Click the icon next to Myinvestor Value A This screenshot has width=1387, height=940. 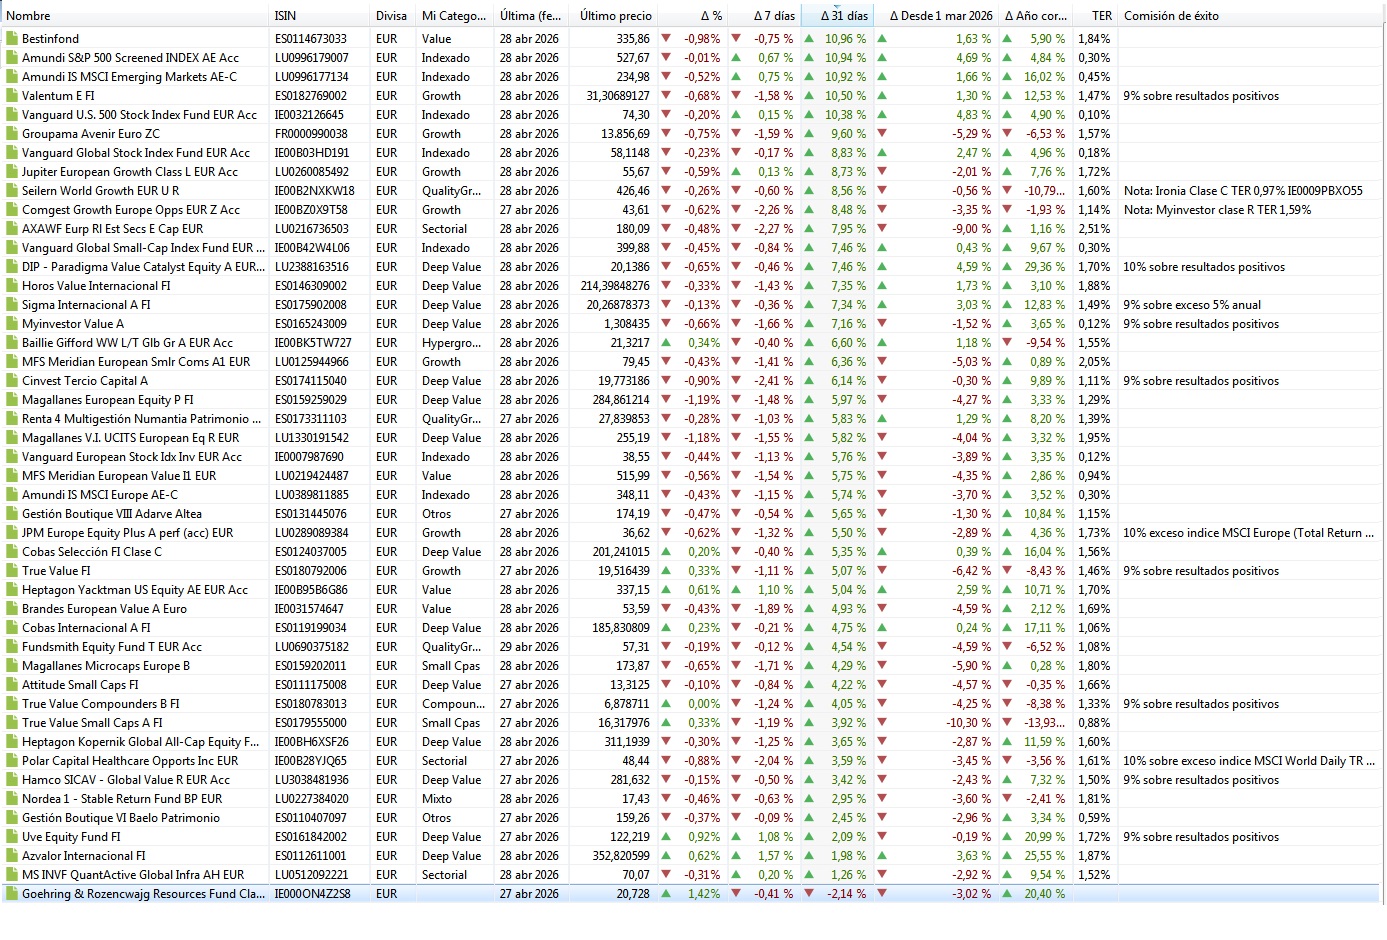point(12,324)
